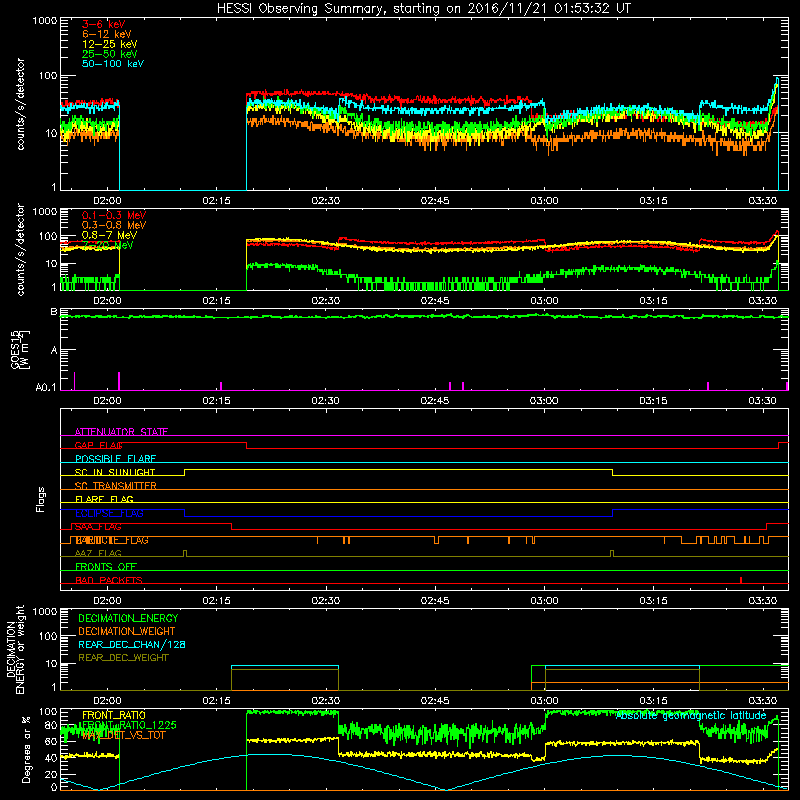Click the red BAD_PACKETS spike near 03:27
The image size is (800, 800).
point(741,580)
